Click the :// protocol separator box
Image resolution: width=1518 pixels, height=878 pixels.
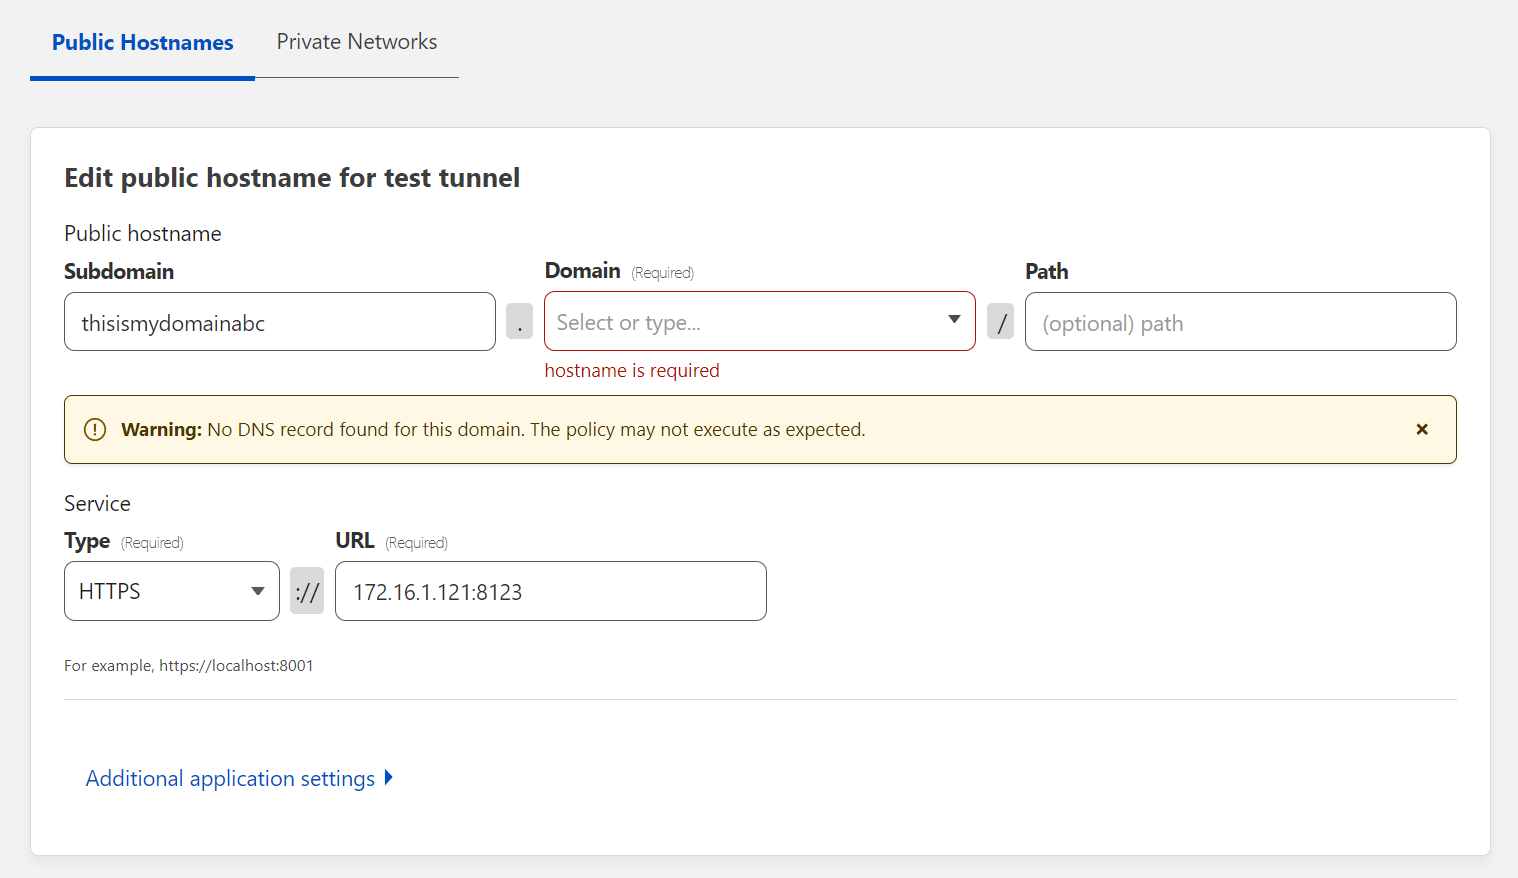pos(307,591)
